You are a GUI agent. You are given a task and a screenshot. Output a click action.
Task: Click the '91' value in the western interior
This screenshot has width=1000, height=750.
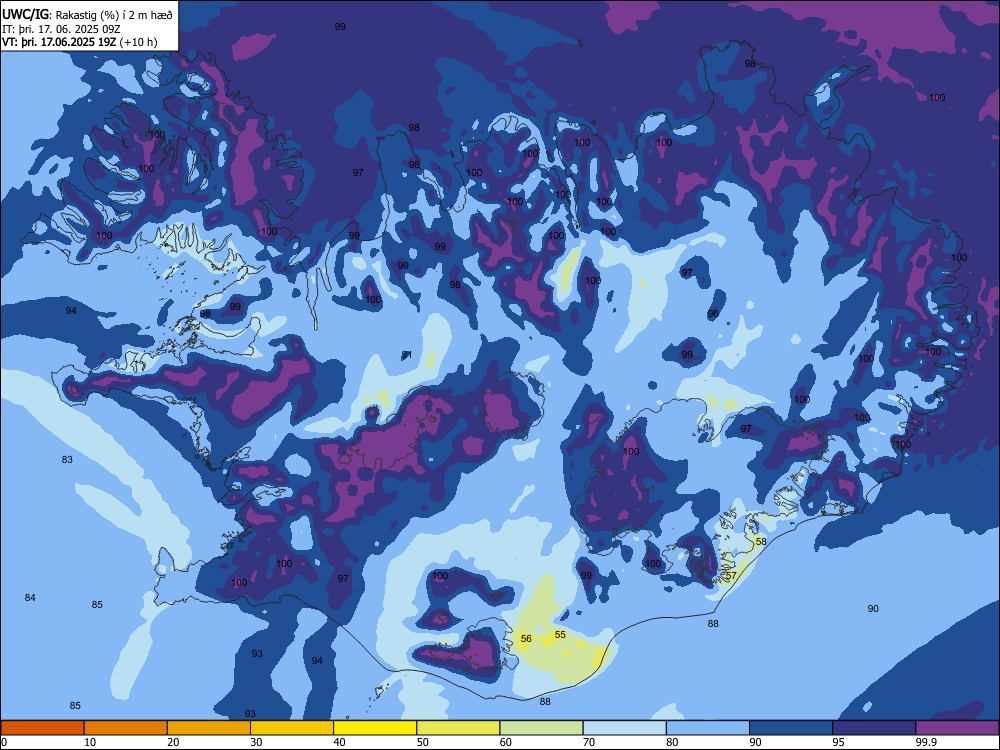tap(407, 355)
